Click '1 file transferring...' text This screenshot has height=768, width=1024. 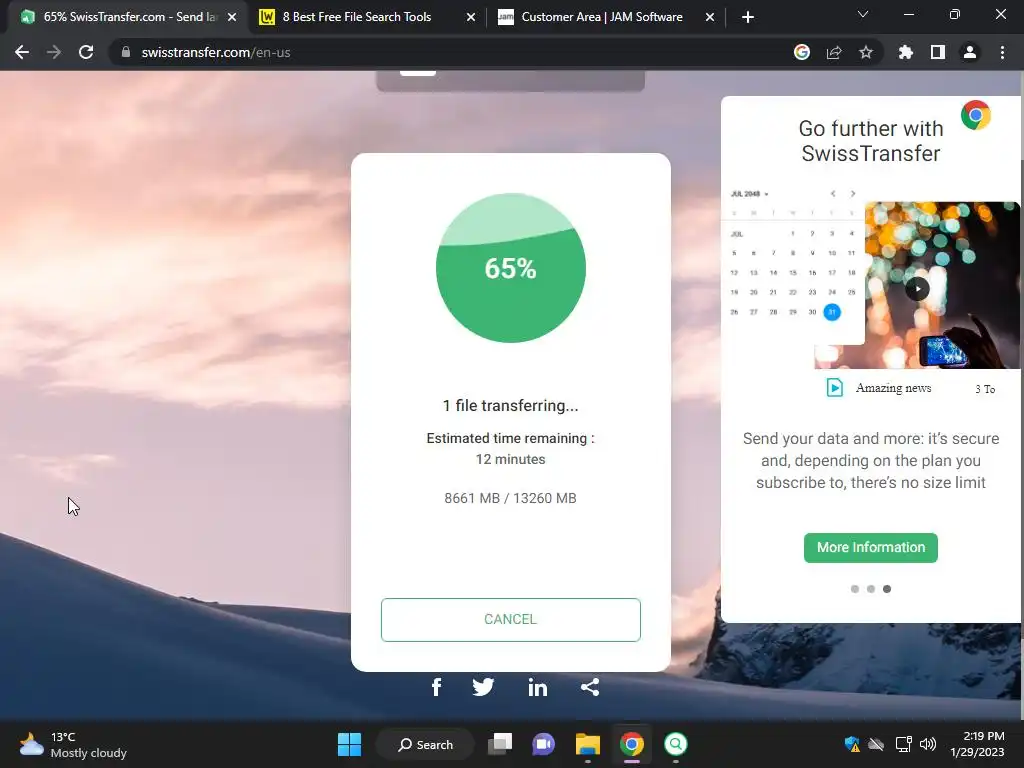pyautogui.click(x=511, y=406)
